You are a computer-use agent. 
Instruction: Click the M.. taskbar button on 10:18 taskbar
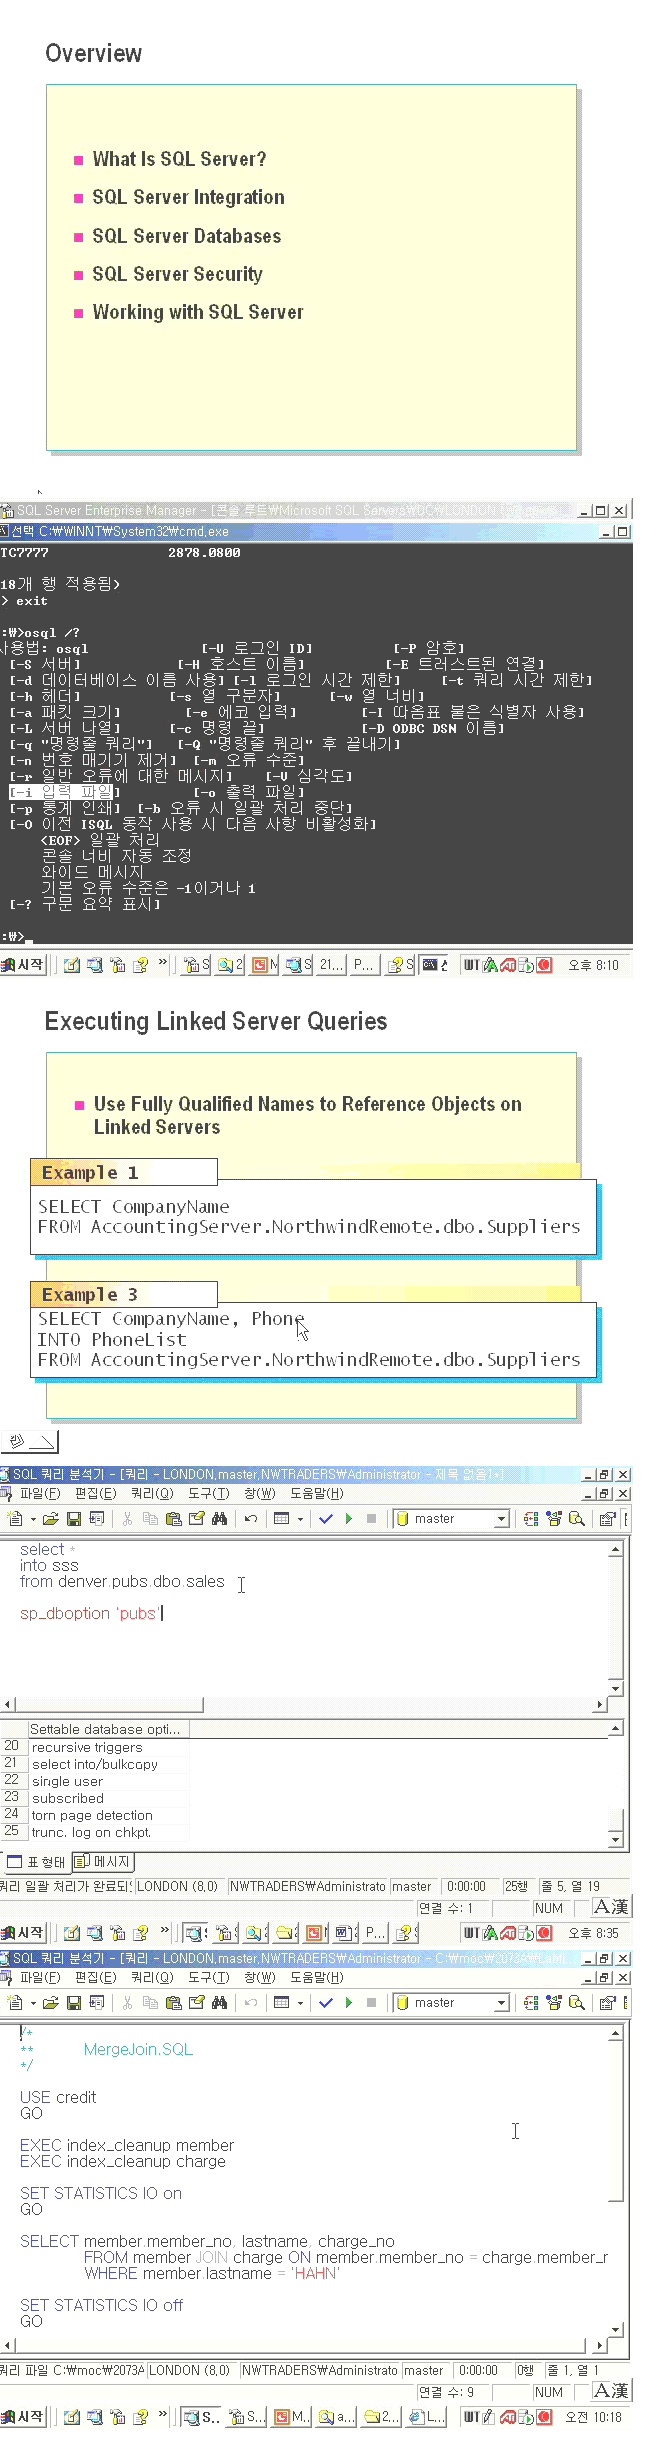tap(292, 2416)
